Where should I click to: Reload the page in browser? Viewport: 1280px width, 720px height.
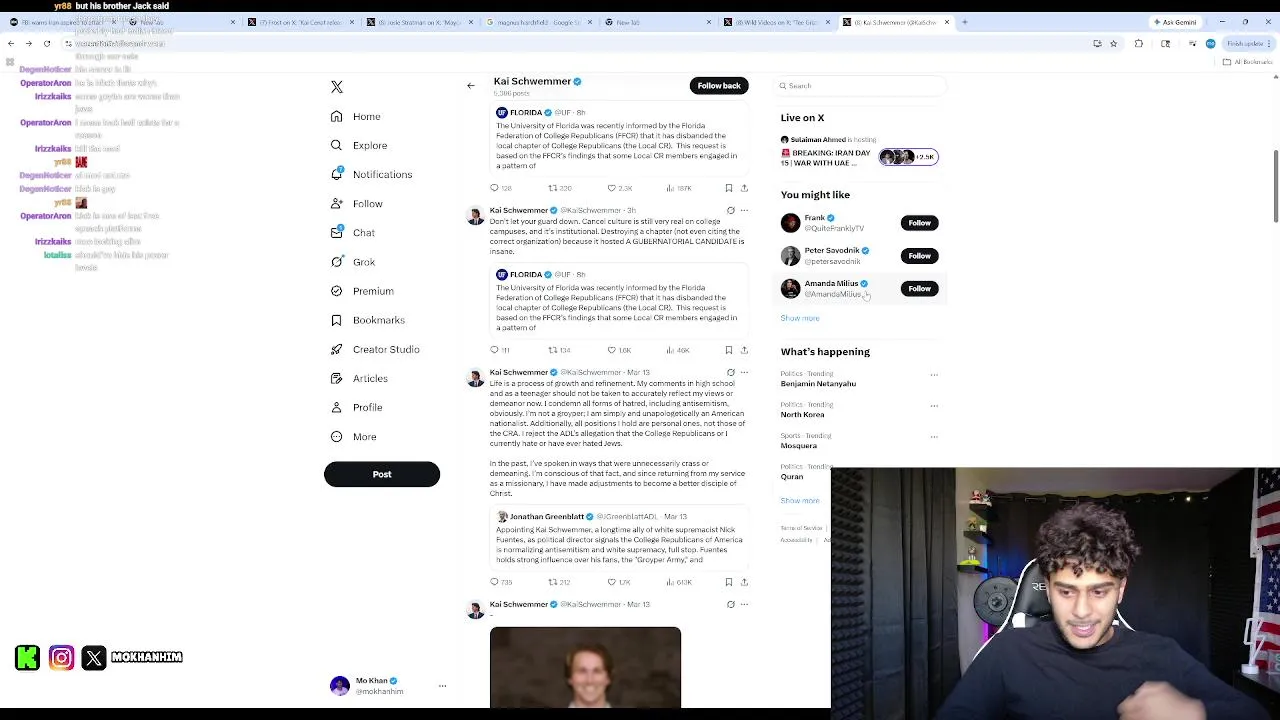(x=47, y=44)
